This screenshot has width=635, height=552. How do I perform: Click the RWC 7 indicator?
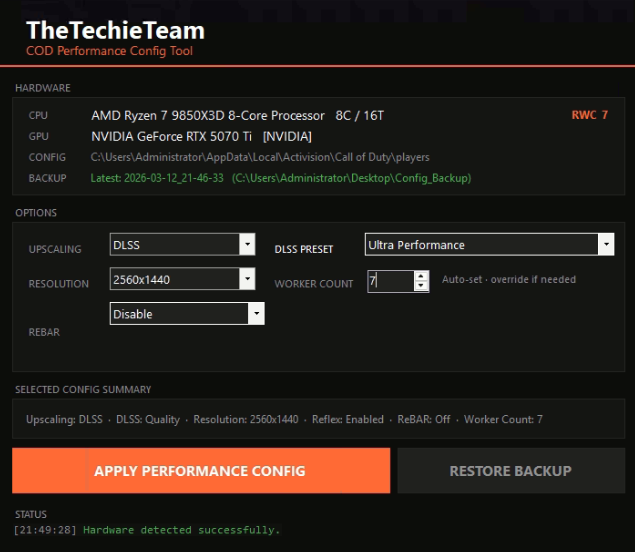(x=589, y=115)
